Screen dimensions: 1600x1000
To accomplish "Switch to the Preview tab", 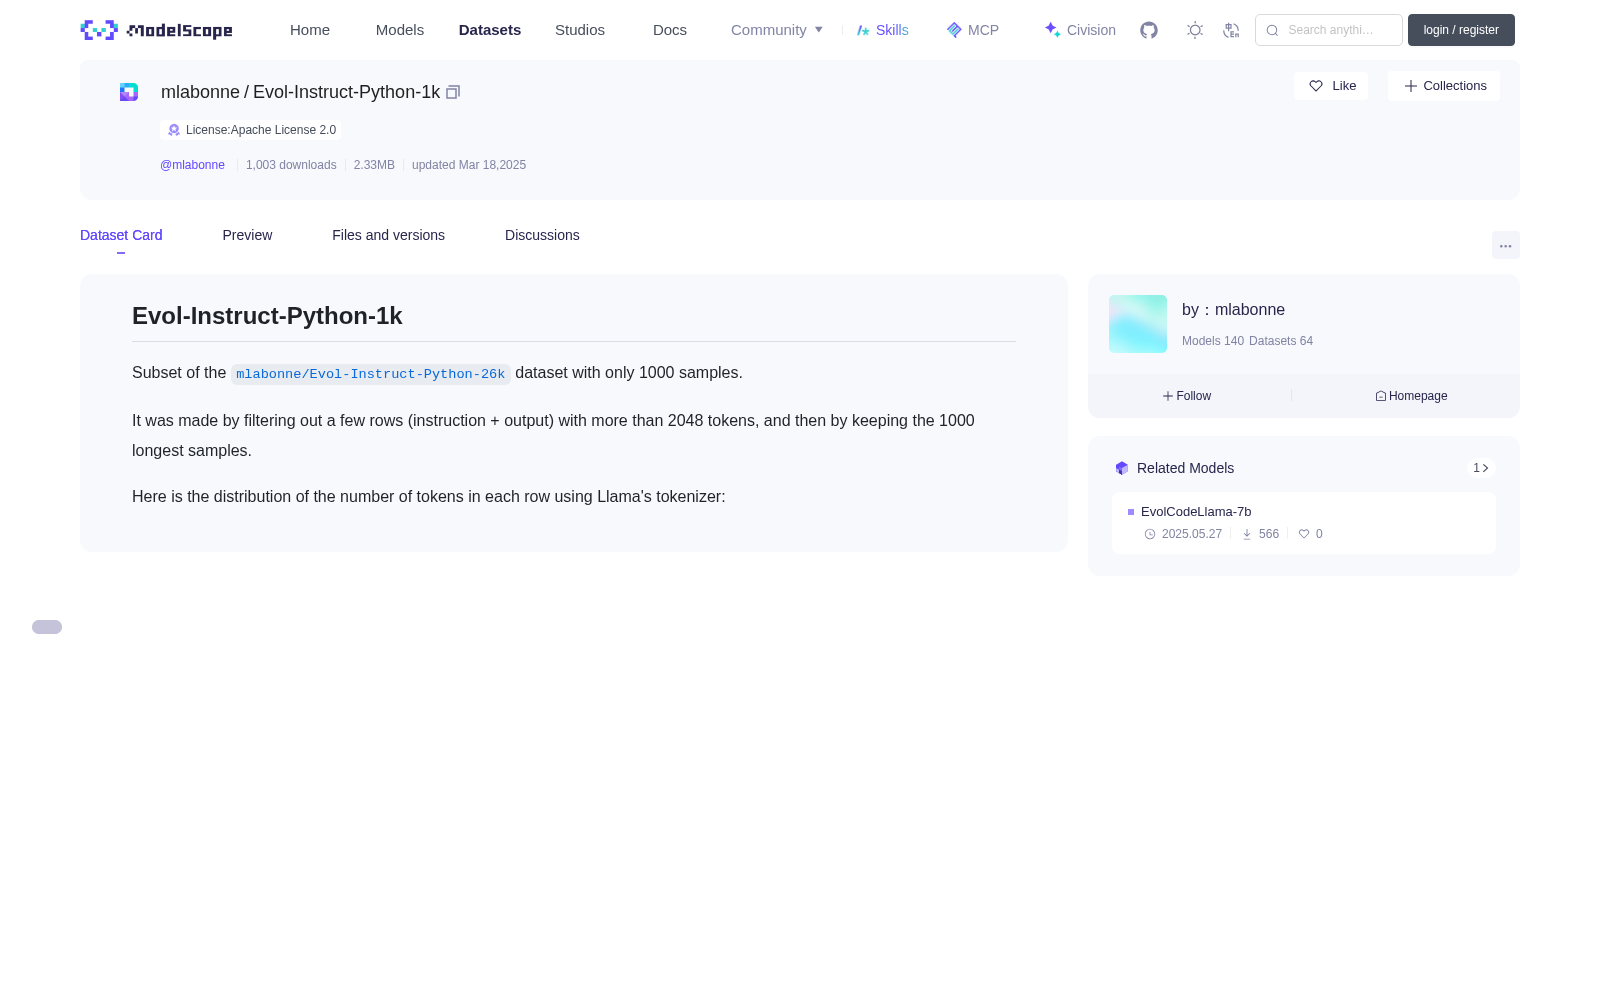I will click(x=247, y=235).
